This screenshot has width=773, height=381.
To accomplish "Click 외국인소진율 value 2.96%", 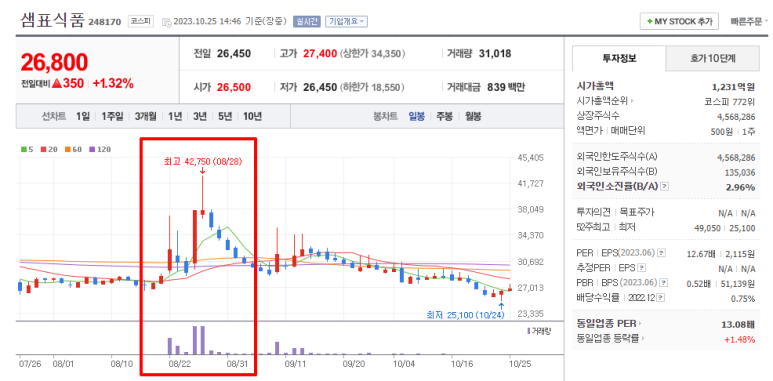I will (x=740, y=187).
